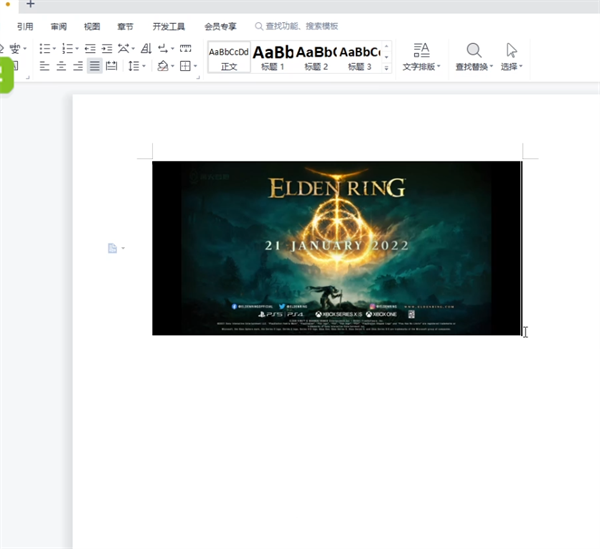
Task: Open the paragraph marks dropdown arrow
Action: click(173, 49)
